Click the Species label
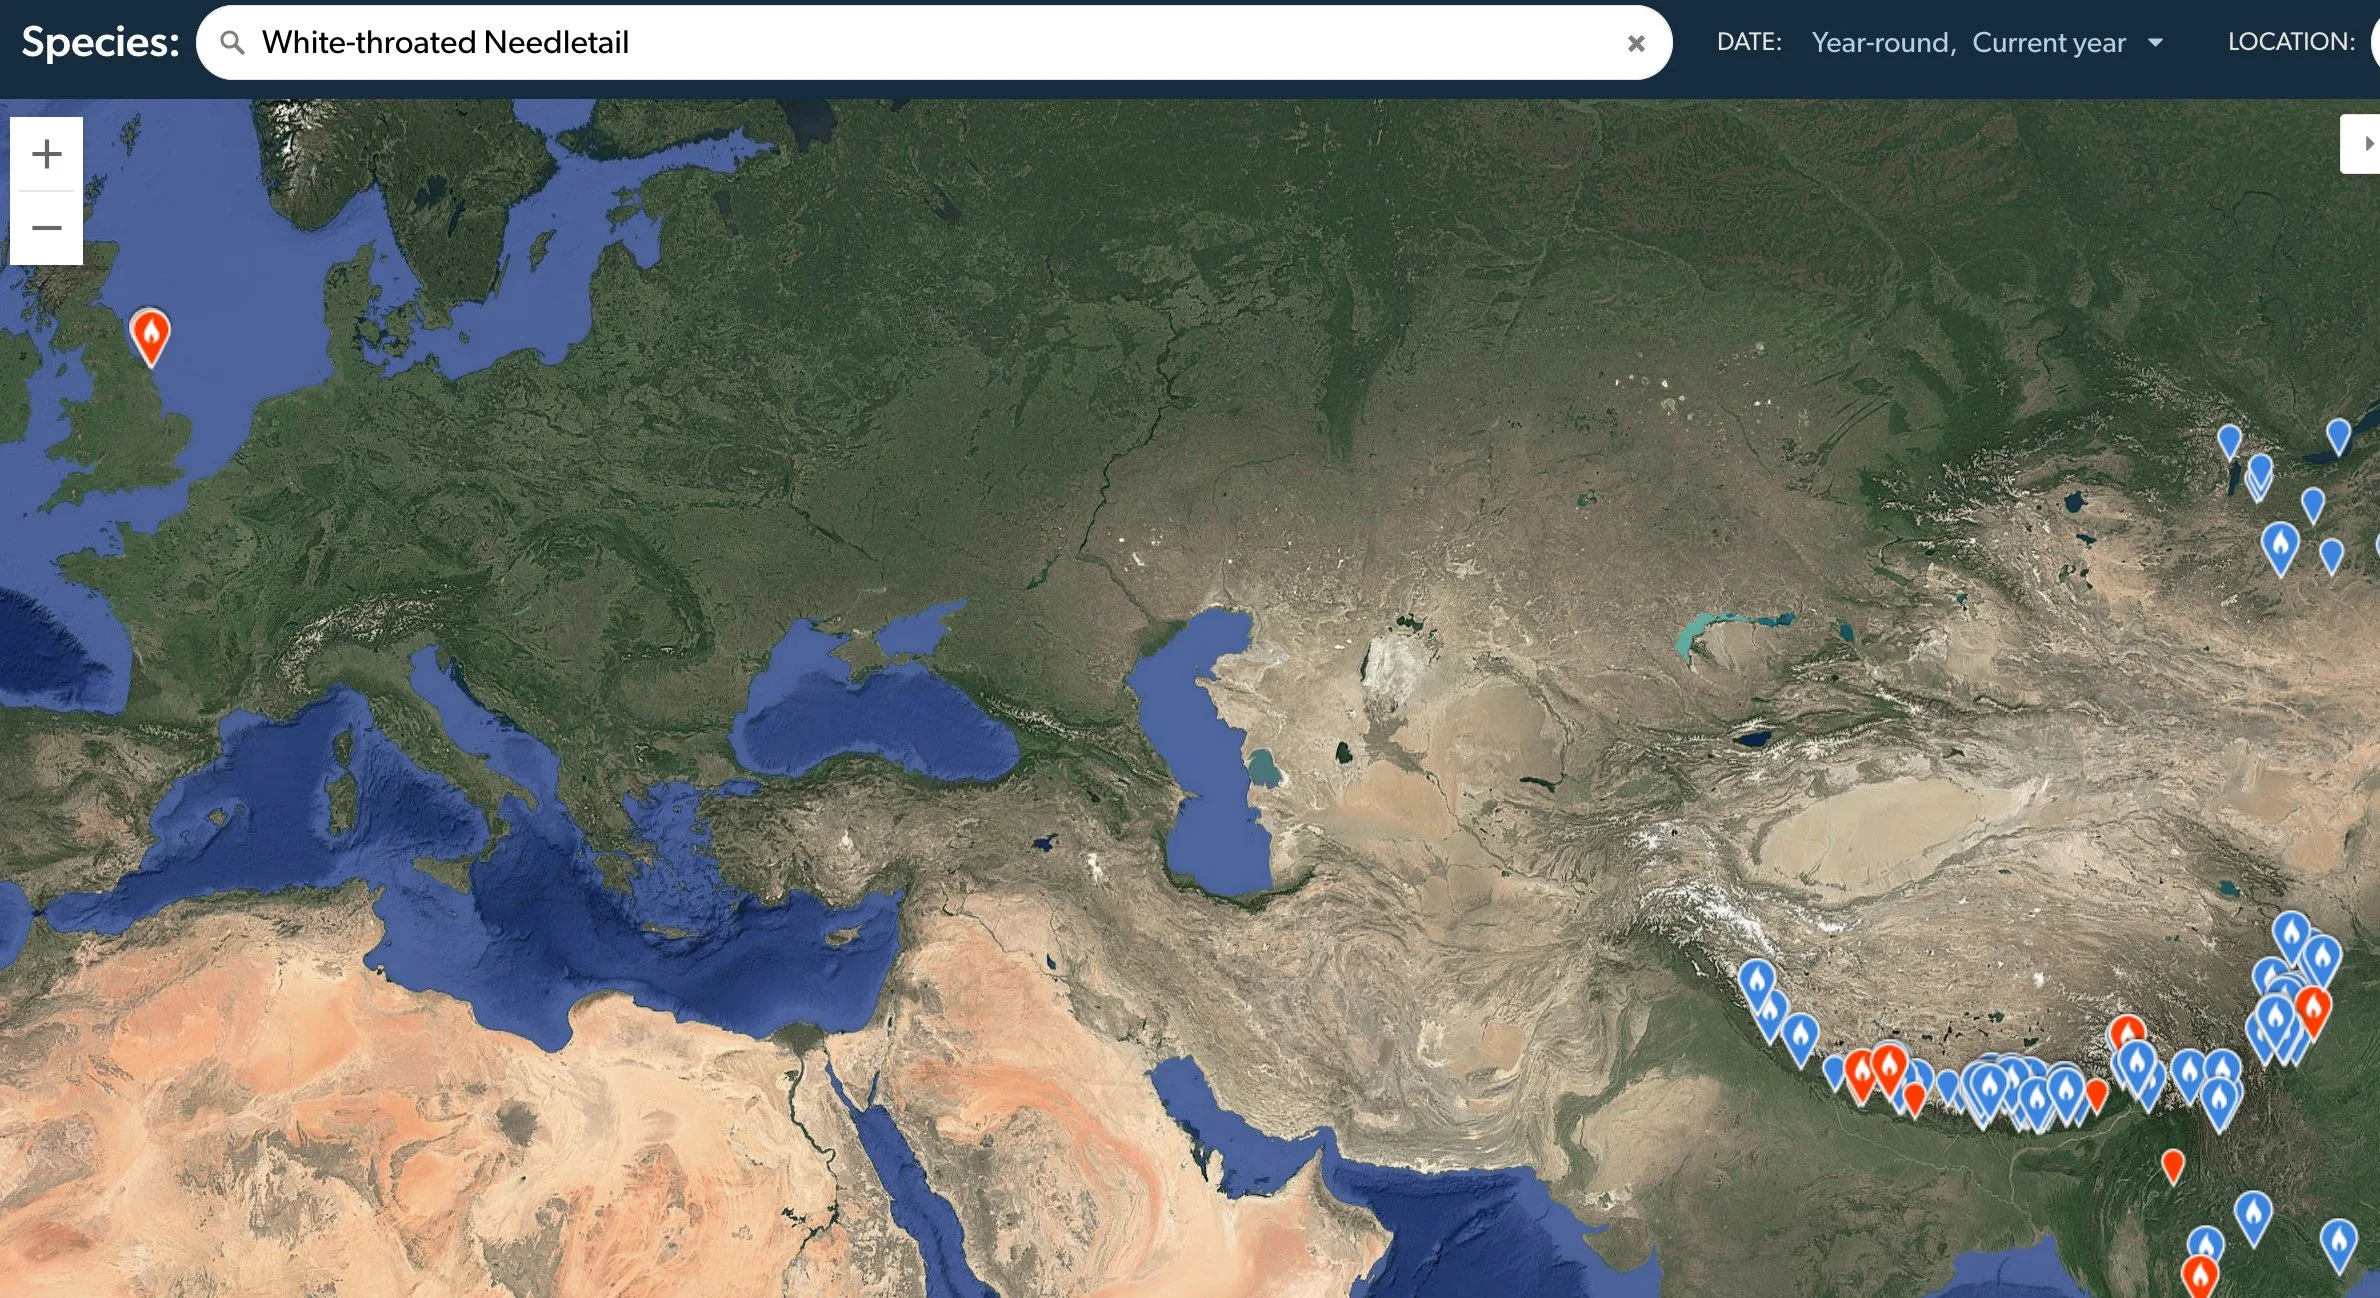 point(100,42)
